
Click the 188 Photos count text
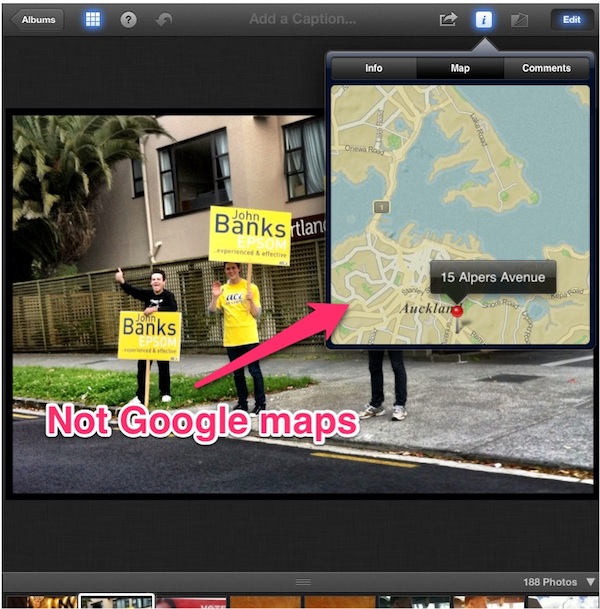pyautogui.click(x=550, y=582)
